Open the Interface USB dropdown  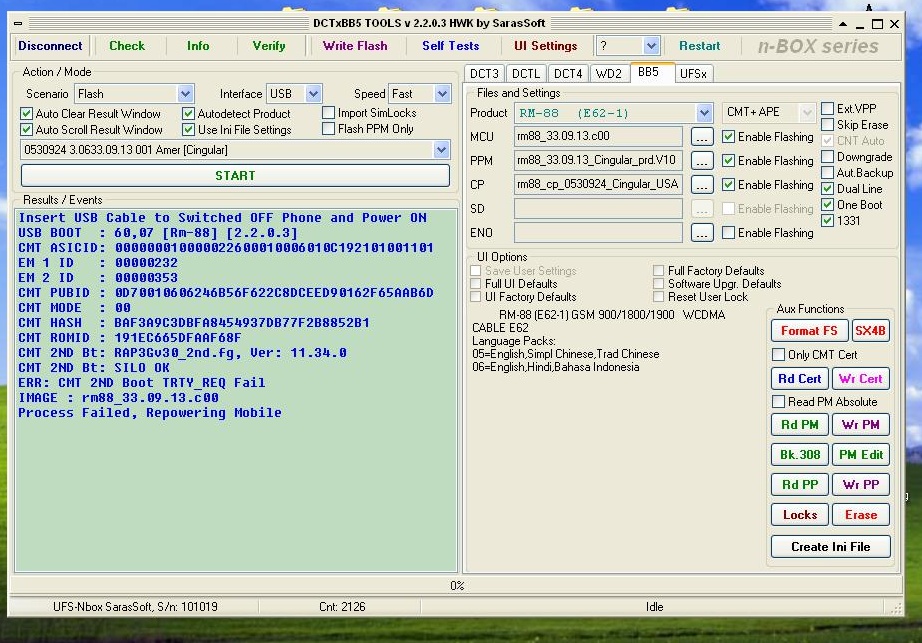click(x=313, y=94)
